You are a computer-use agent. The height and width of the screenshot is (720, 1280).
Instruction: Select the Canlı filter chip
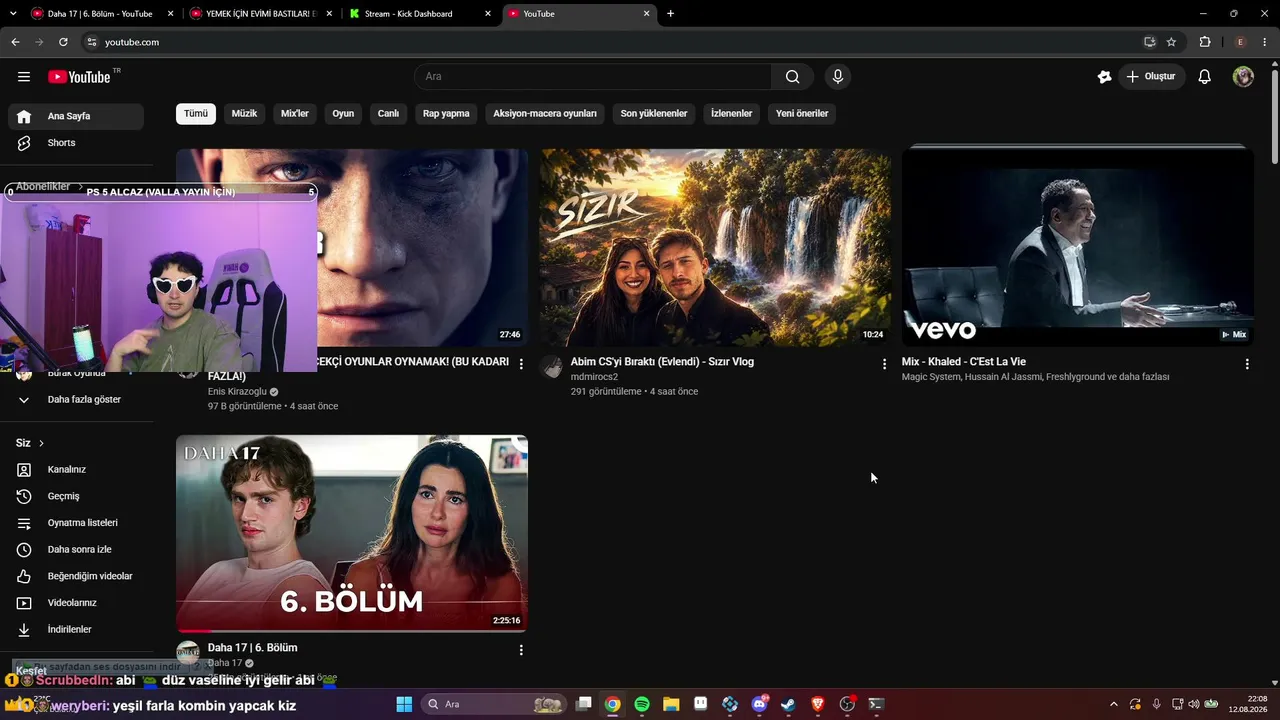click(x=388, y=114)
